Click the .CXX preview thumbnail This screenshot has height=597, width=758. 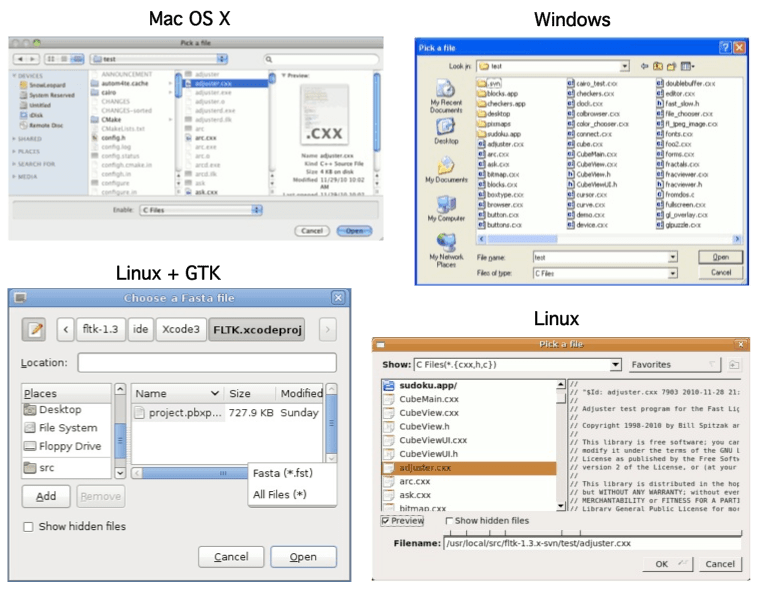[x=324, y=115]
